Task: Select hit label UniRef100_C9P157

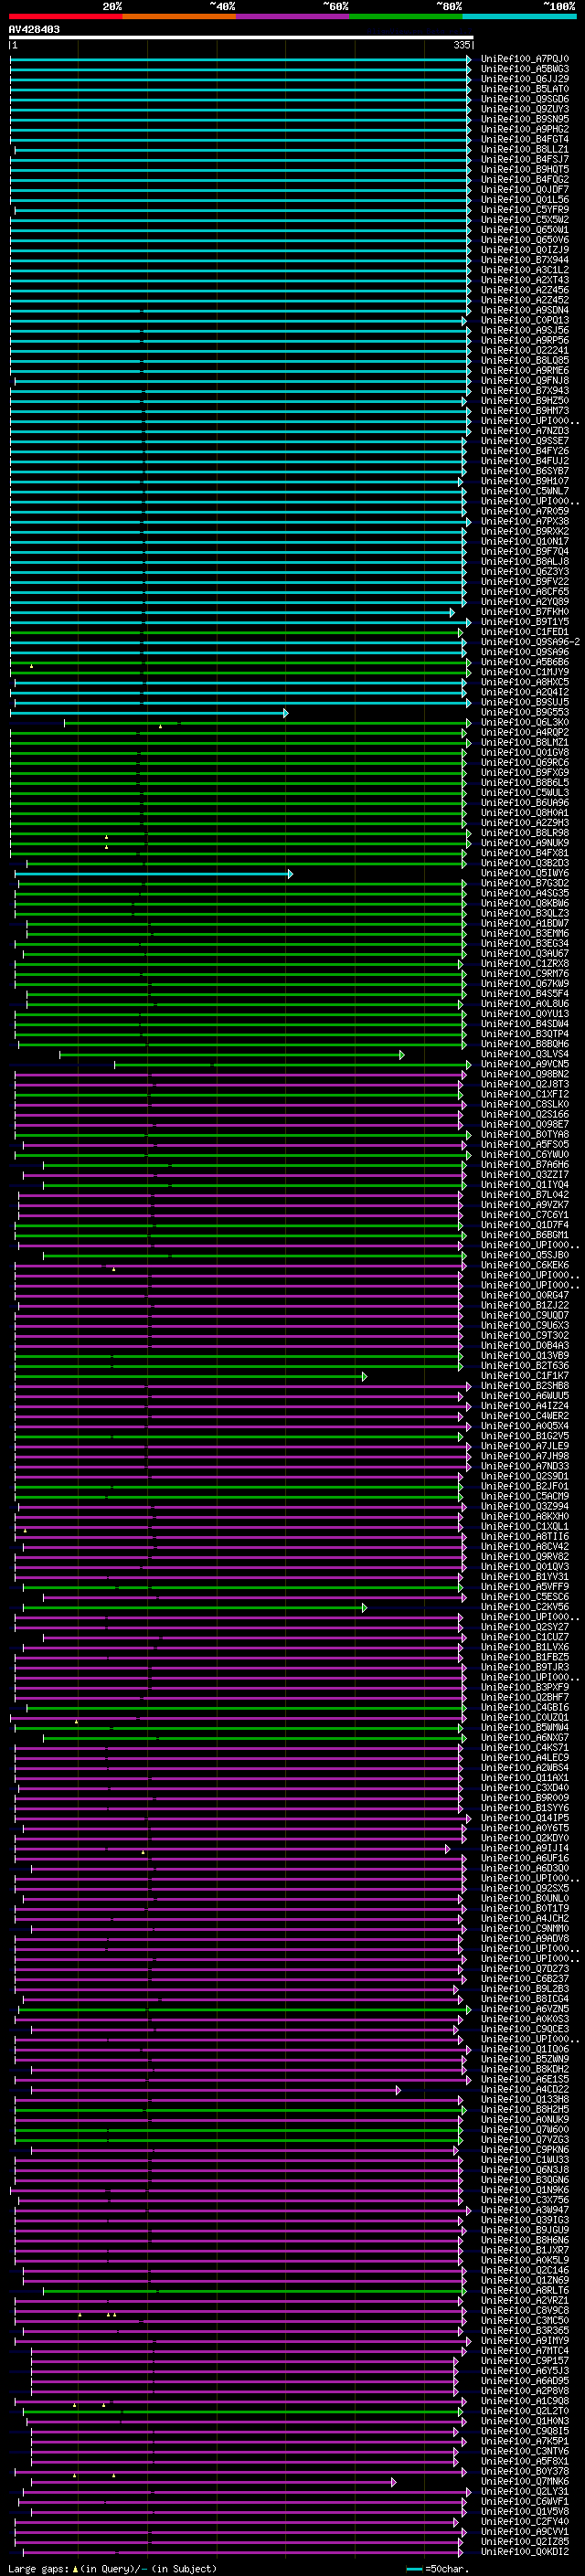Action: pos(525,2360)
